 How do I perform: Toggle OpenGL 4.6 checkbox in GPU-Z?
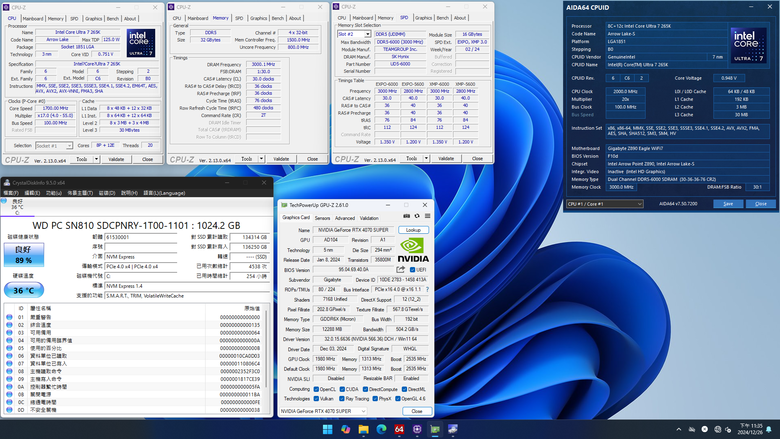[x=398, y=398]
